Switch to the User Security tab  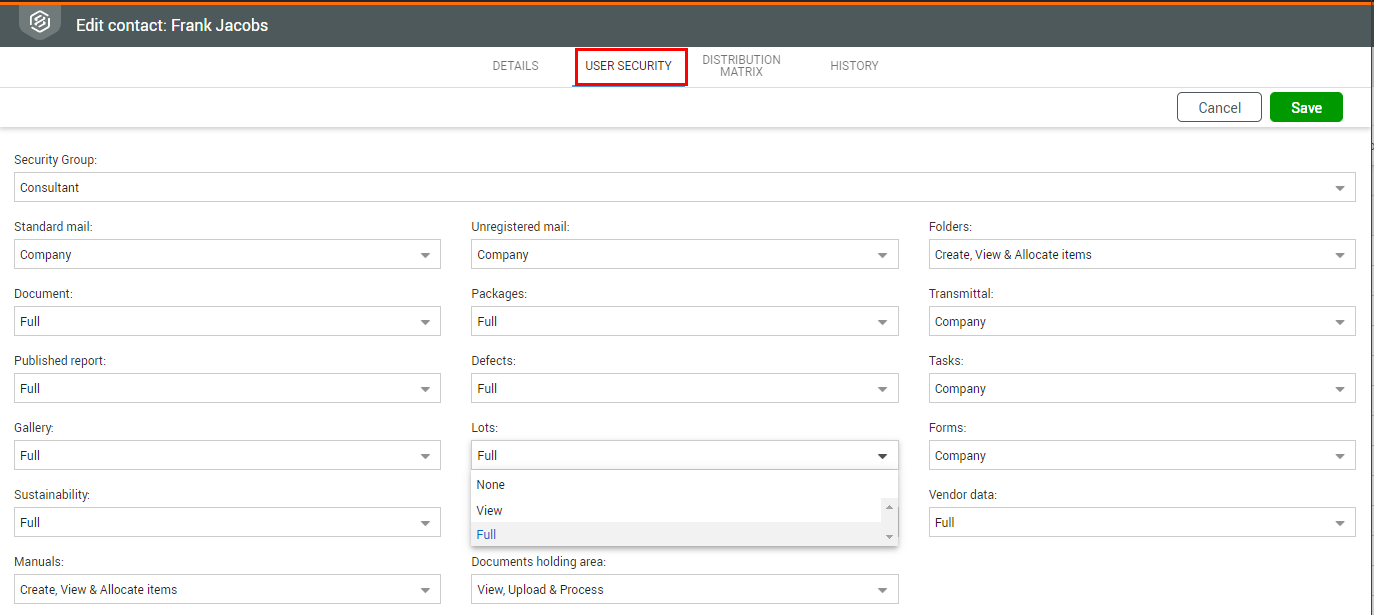629,66
